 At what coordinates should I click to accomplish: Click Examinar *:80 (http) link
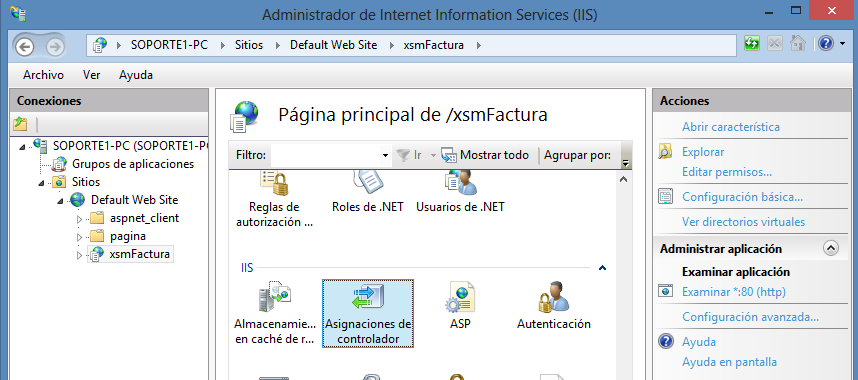click(733, 292)
